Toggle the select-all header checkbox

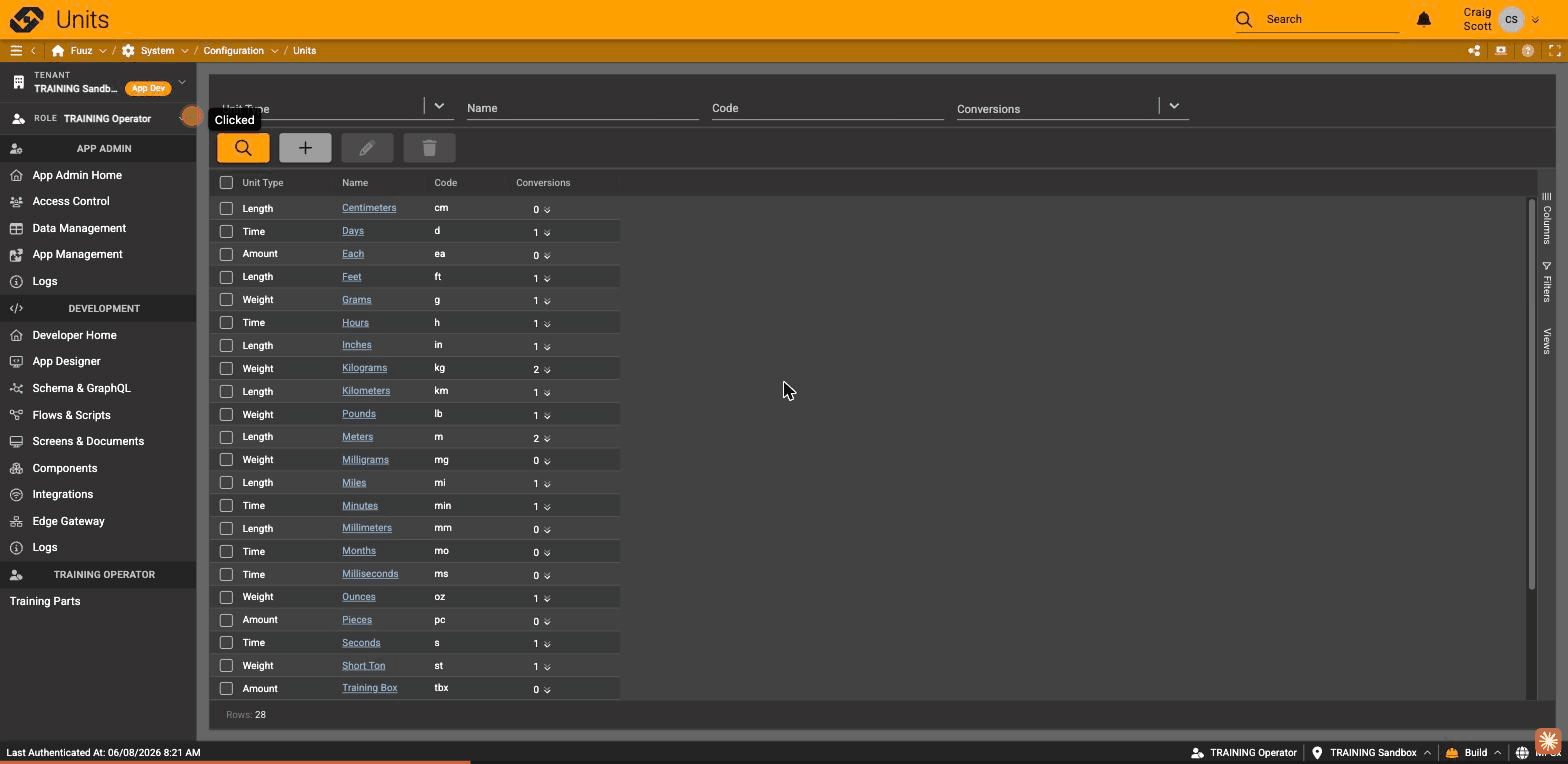tap(226, 182)
